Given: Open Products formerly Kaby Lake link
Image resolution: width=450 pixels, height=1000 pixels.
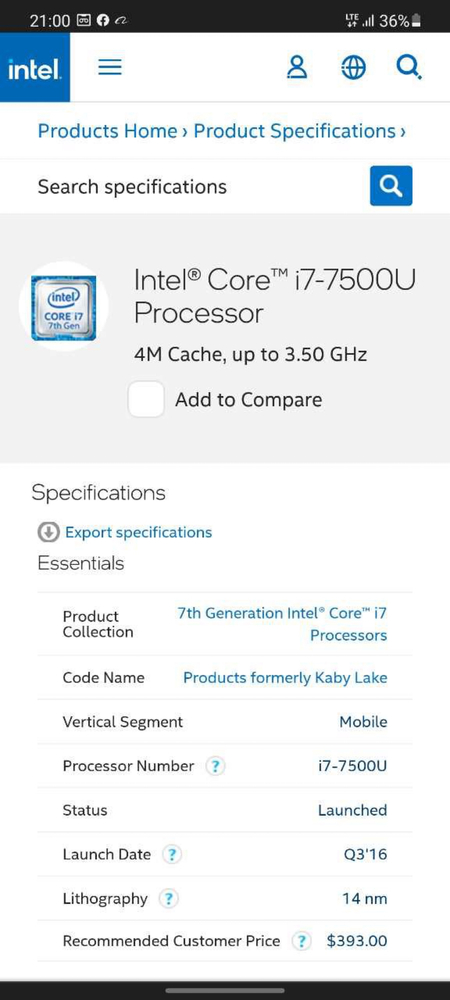Looking at the screenshot, I should click(285, 677).
